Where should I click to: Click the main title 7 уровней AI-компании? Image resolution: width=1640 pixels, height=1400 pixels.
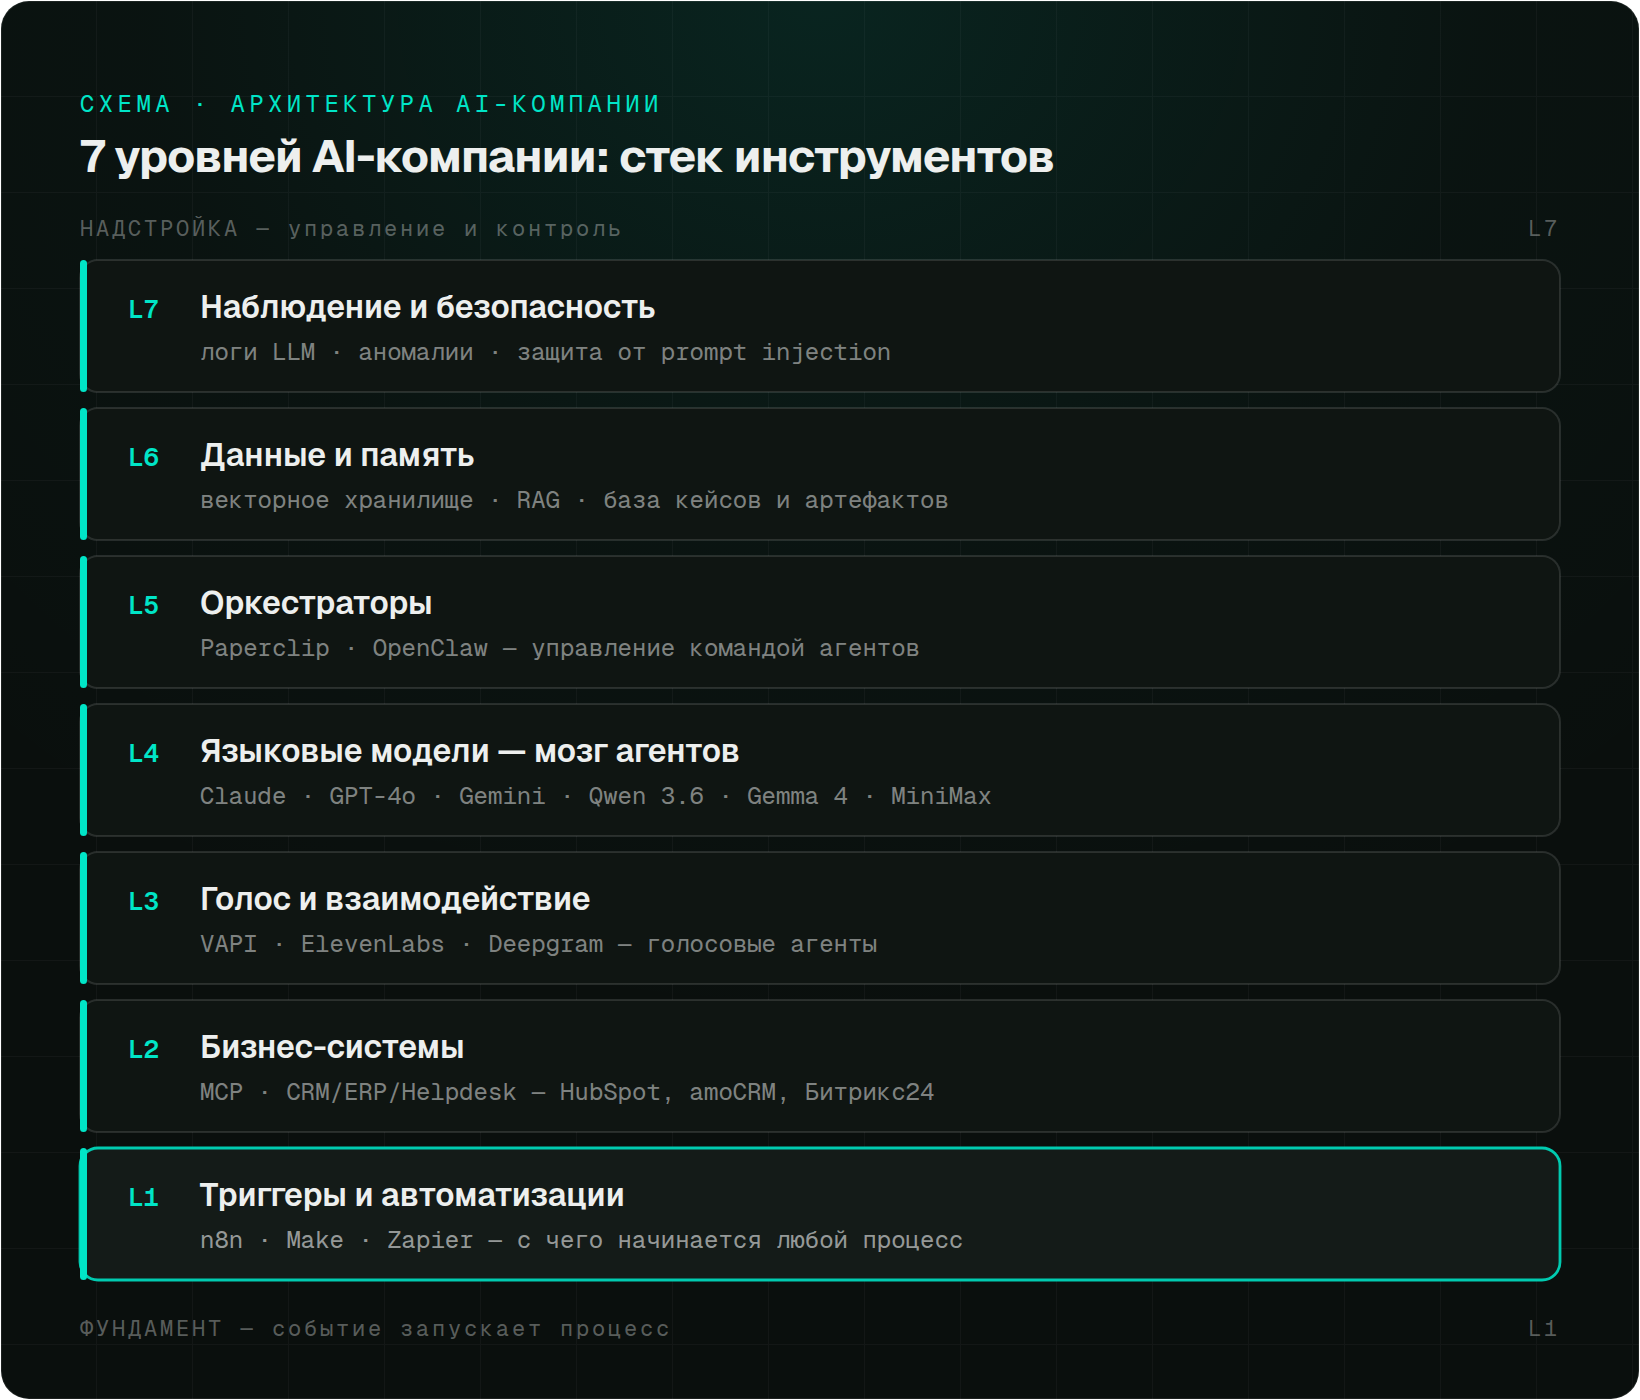[x=567, y=158]
